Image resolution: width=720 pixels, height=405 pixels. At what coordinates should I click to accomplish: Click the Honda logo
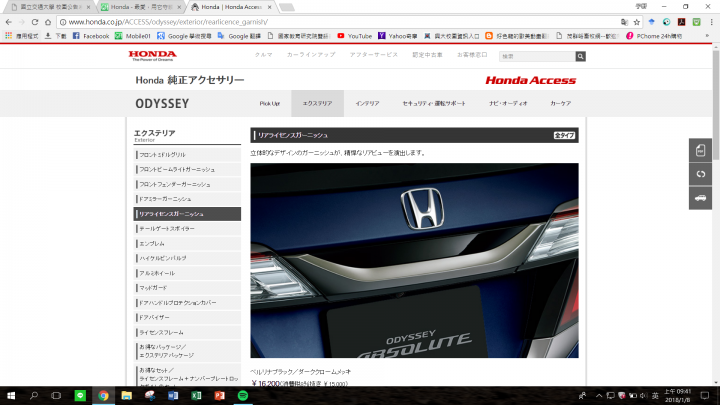click(152, 56)
